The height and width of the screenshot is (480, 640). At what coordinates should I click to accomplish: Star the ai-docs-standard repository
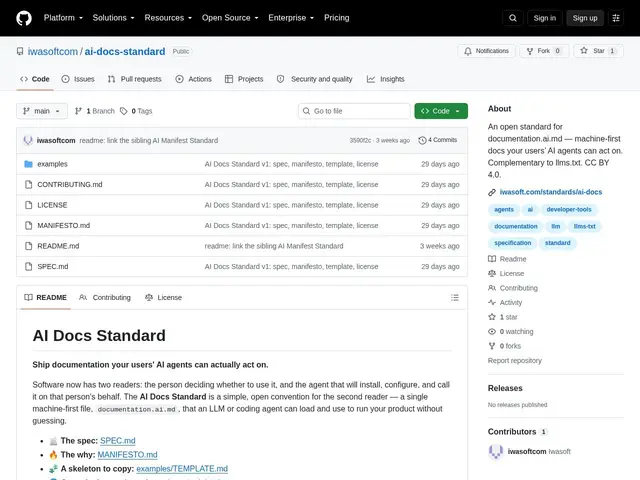[598, 51]
